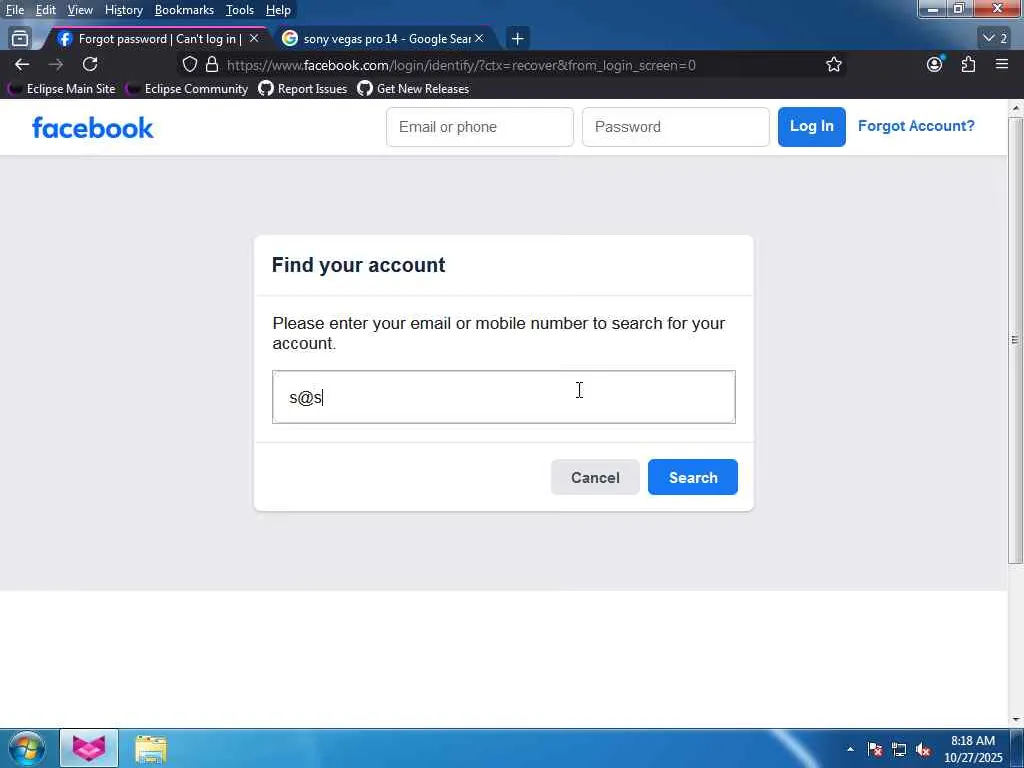Viewport: 1024px width, 768px height.
Task: Open a new tab with the plus icon
Action: pyautogui.click(x=517, y=39)
